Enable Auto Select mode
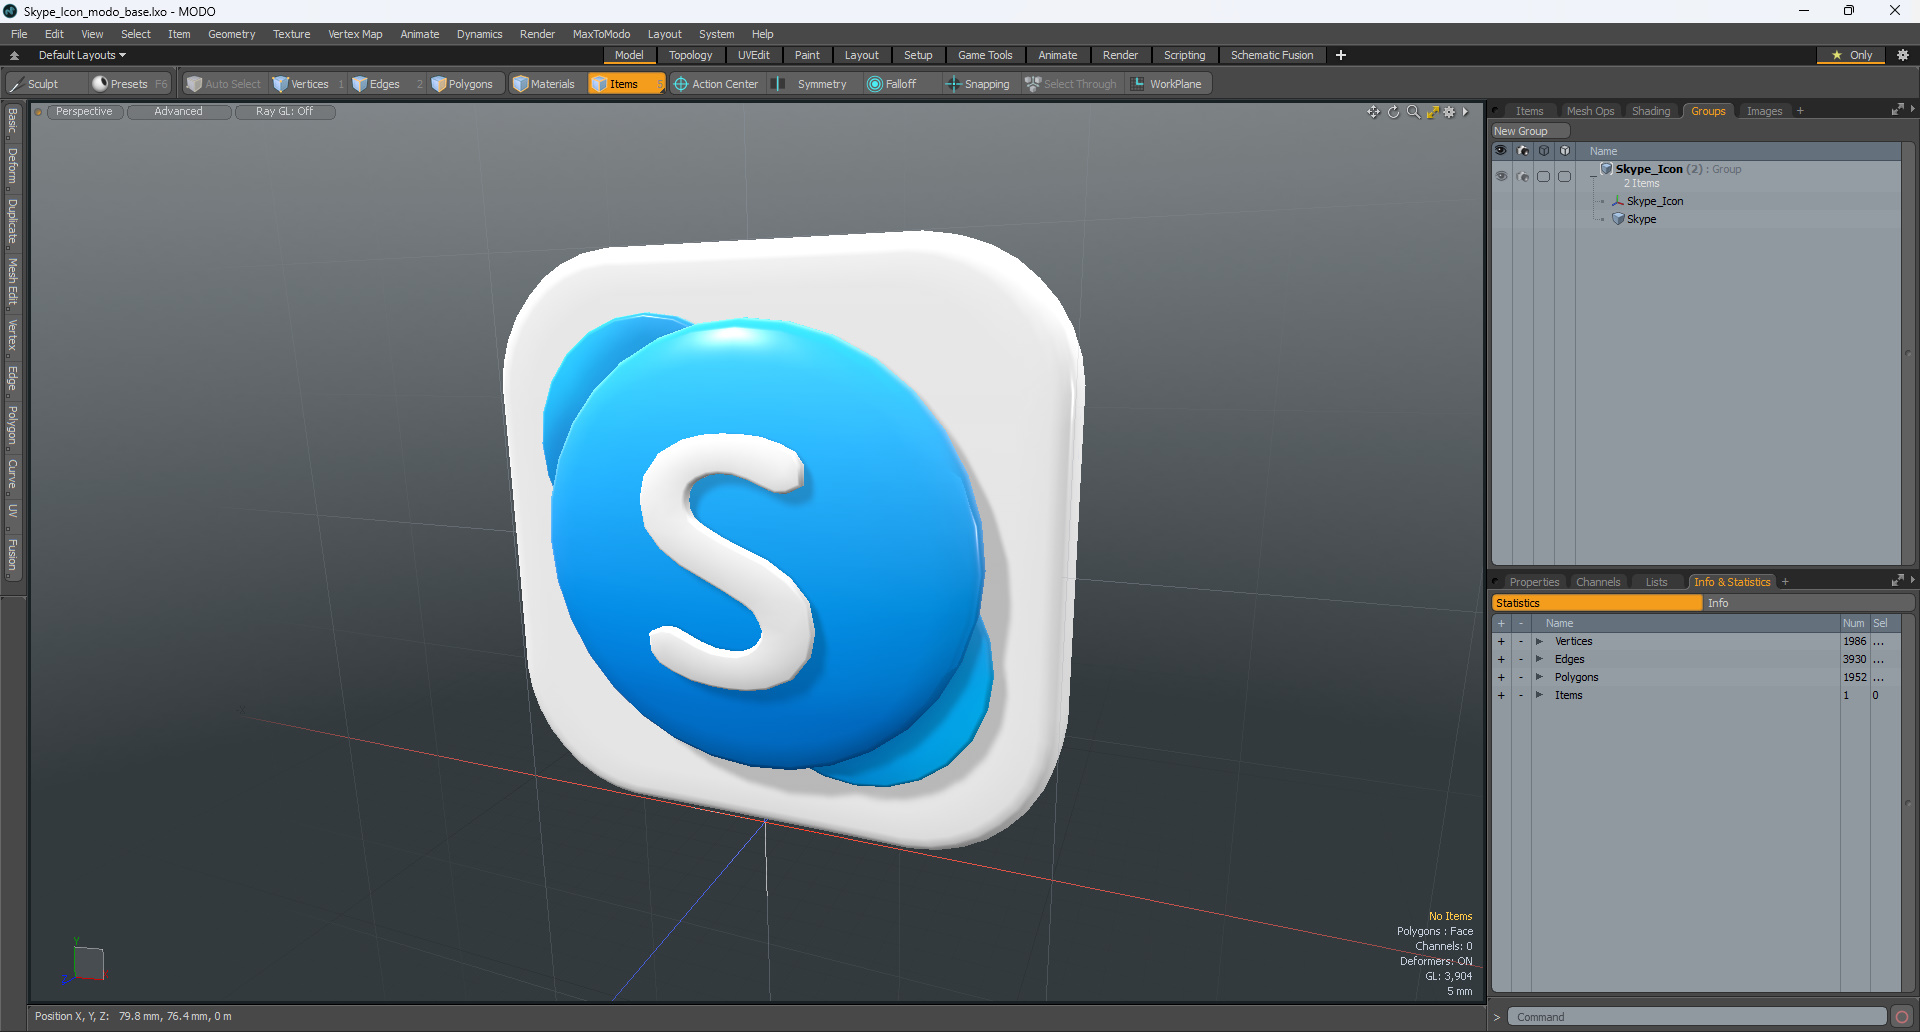Viewport: 1920px width, 1032px height. (223, 84)
